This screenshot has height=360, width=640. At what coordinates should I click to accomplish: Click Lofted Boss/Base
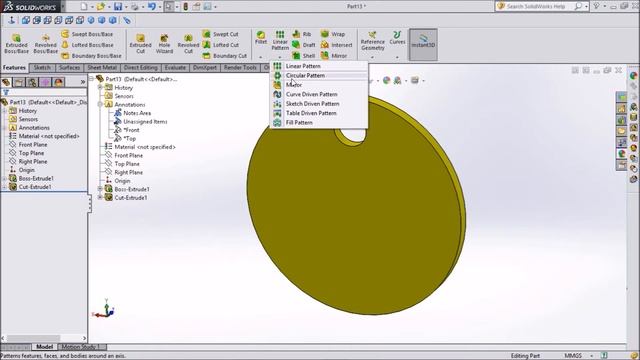point(87,45)
